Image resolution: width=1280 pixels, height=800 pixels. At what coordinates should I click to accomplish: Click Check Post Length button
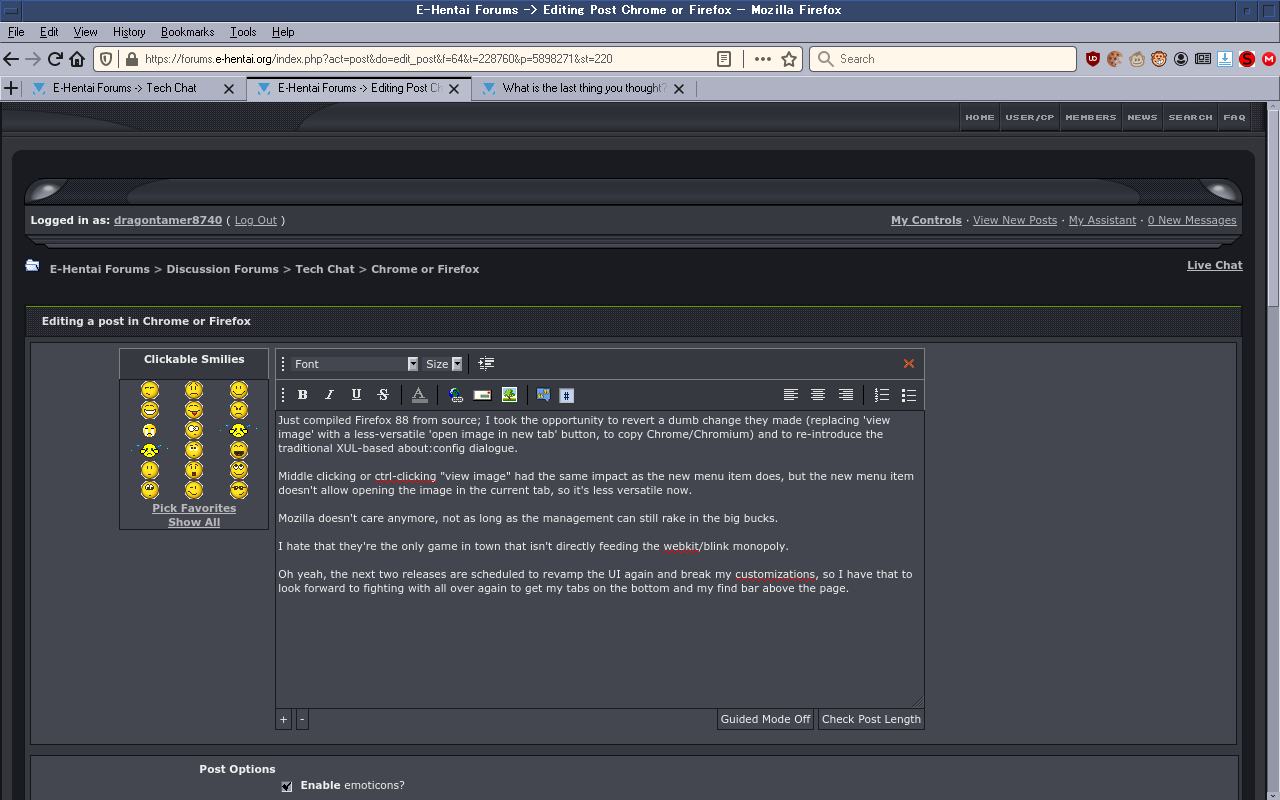pyautogui.click(x=871, y=719)
